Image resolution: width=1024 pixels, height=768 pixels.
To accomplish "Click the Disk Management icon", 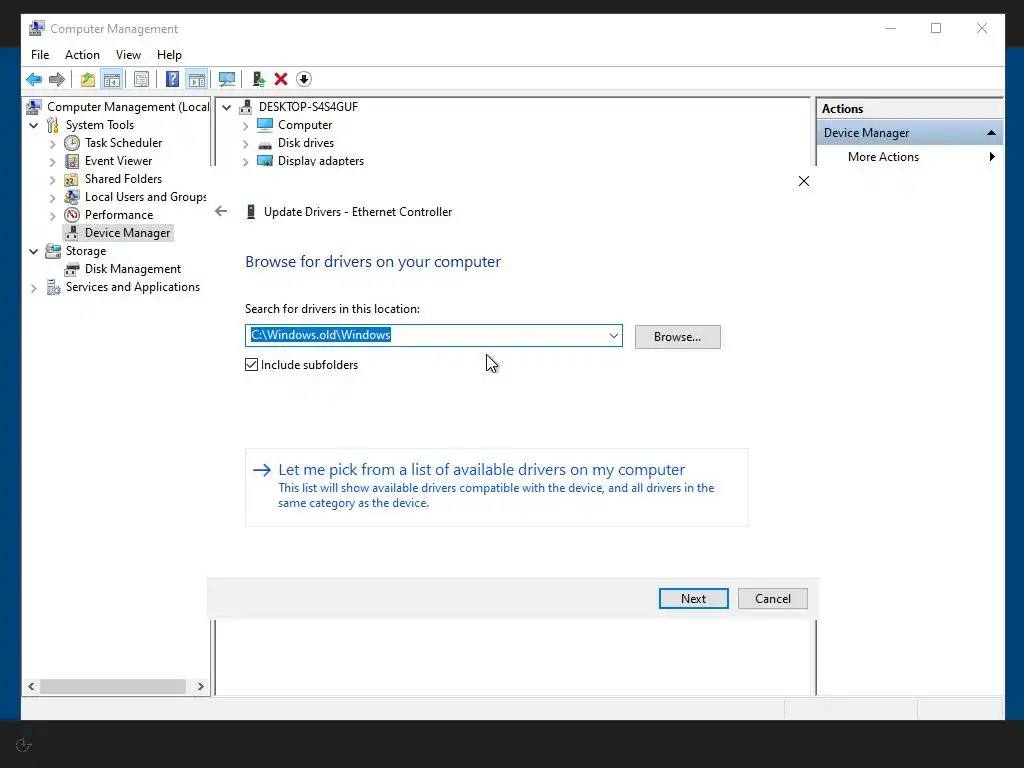I will click(x=72, y=269).
